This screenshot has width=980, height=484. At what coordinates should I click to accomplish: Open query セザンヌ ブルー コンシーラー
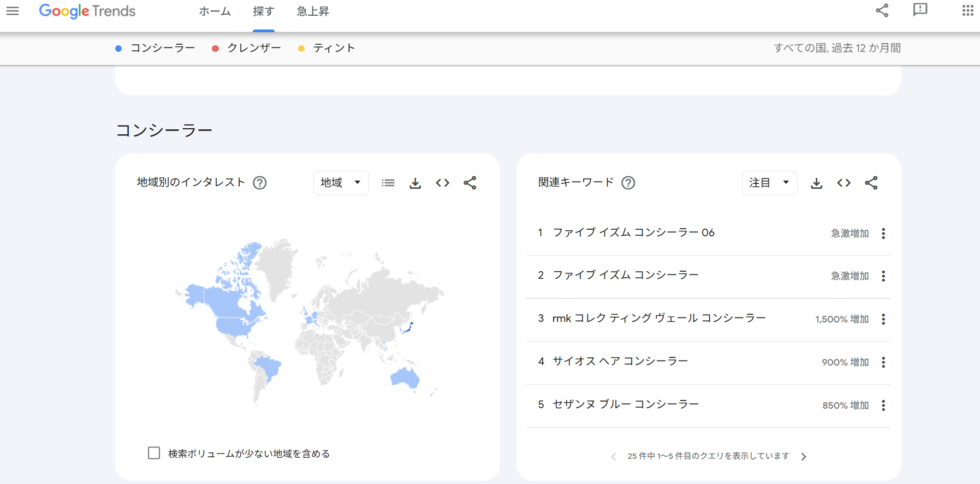[x=626, y=405]
